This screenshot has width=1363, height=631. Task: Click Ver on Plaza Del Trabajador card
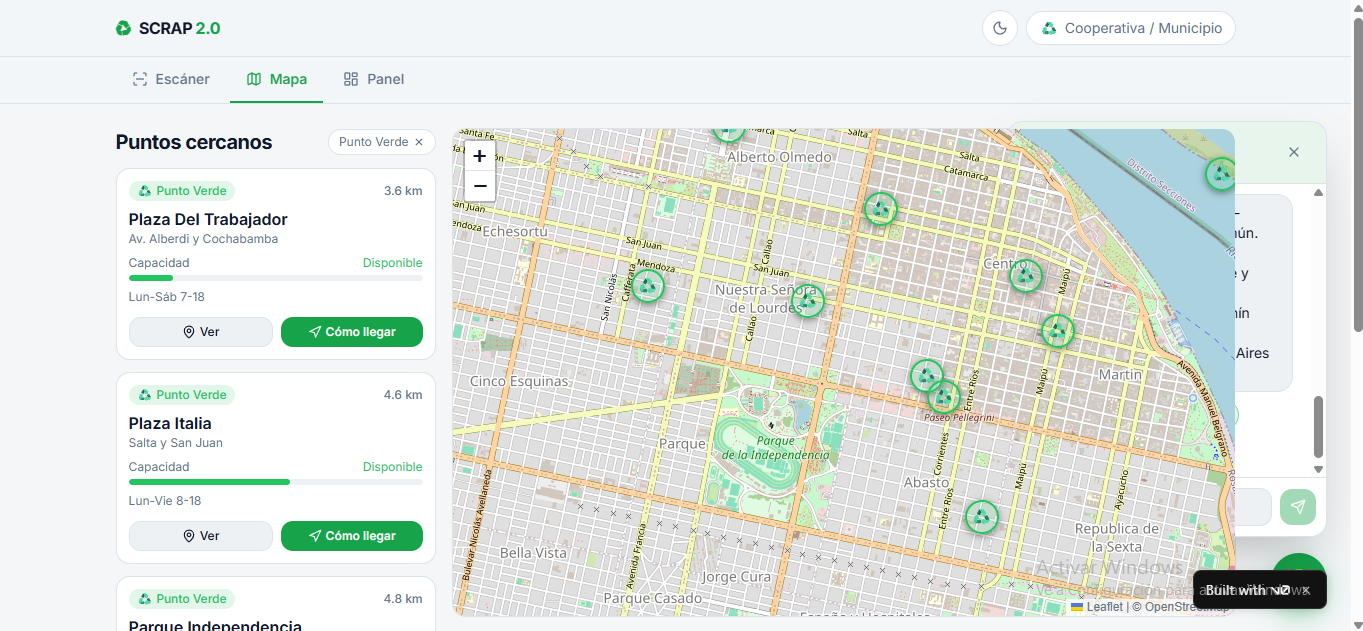point(201,332)
